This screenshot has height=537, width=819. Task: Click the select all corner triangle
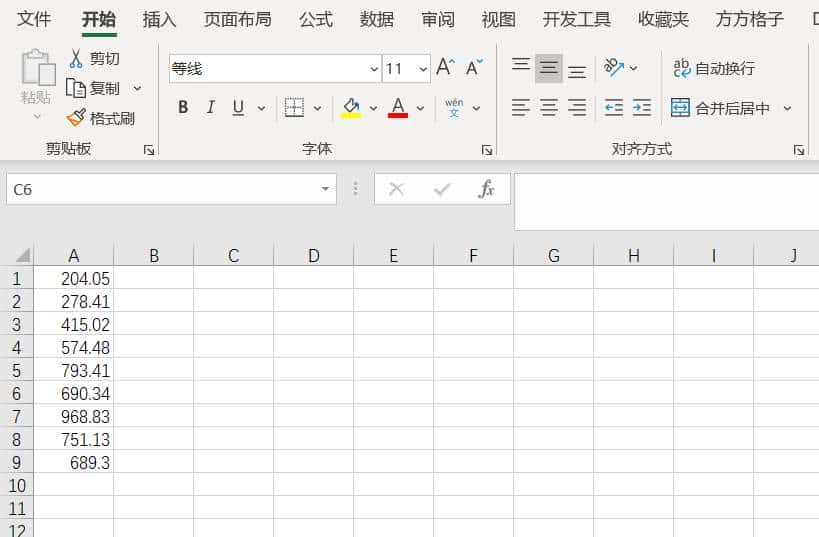point(22,255)
